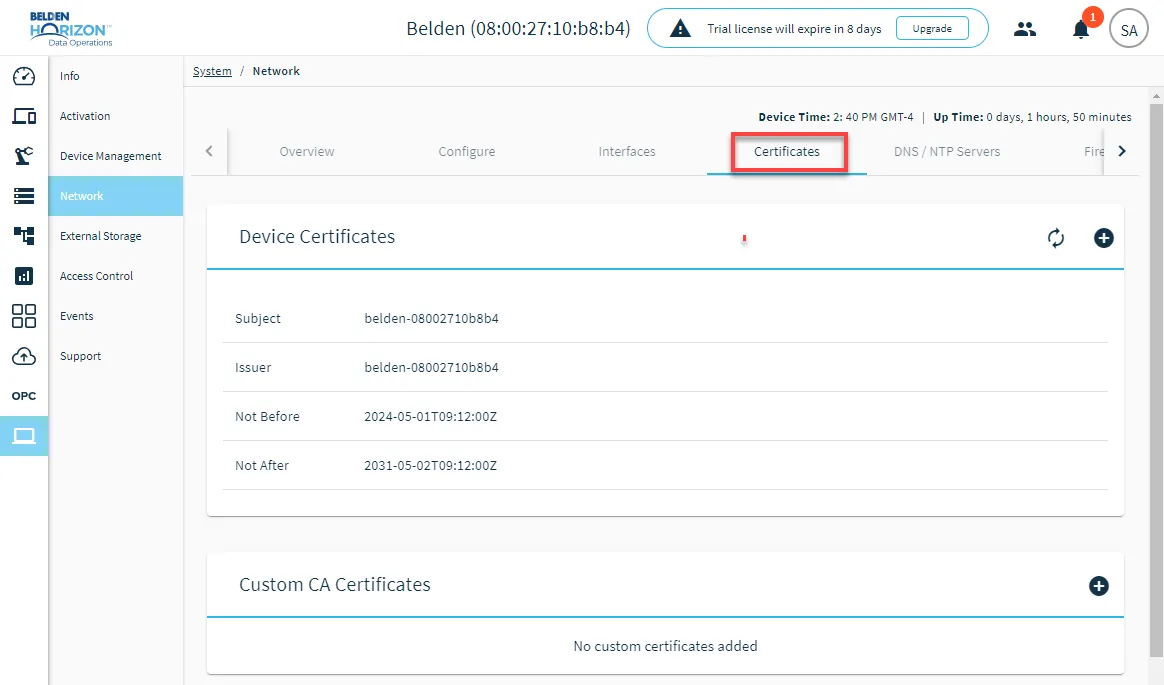Click the Belden Horizon logo
Viewport: 1164px width, 685px height.
[x=71, y=29]
